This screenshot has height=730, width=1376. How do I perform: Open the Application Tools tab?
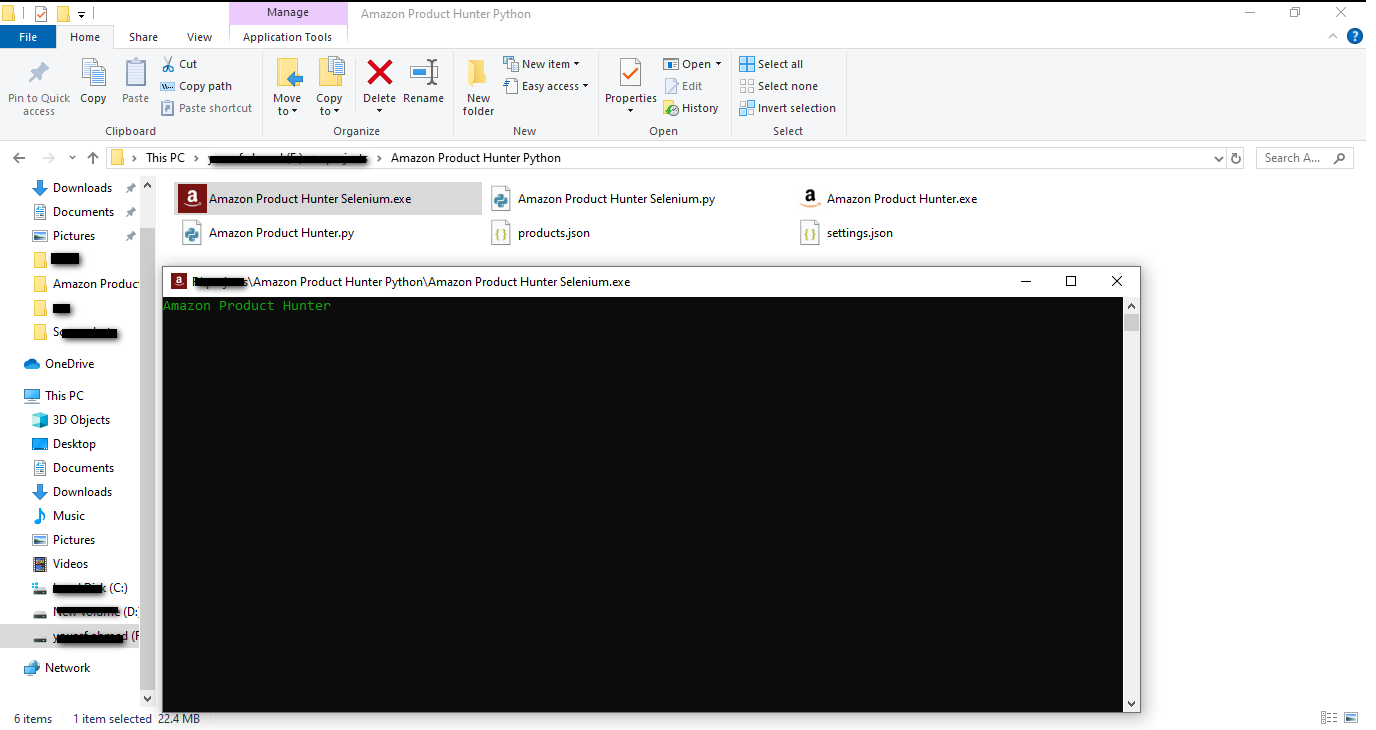(287, 37)
